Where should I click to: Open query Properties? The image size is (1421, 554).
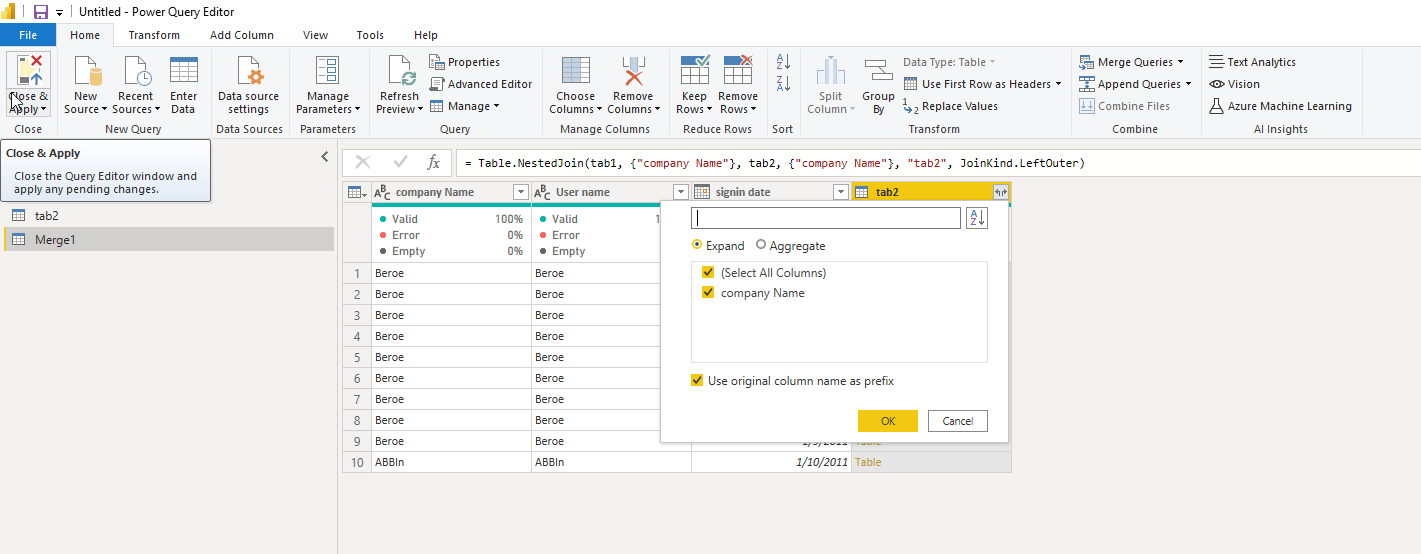(x=465, y=62)
